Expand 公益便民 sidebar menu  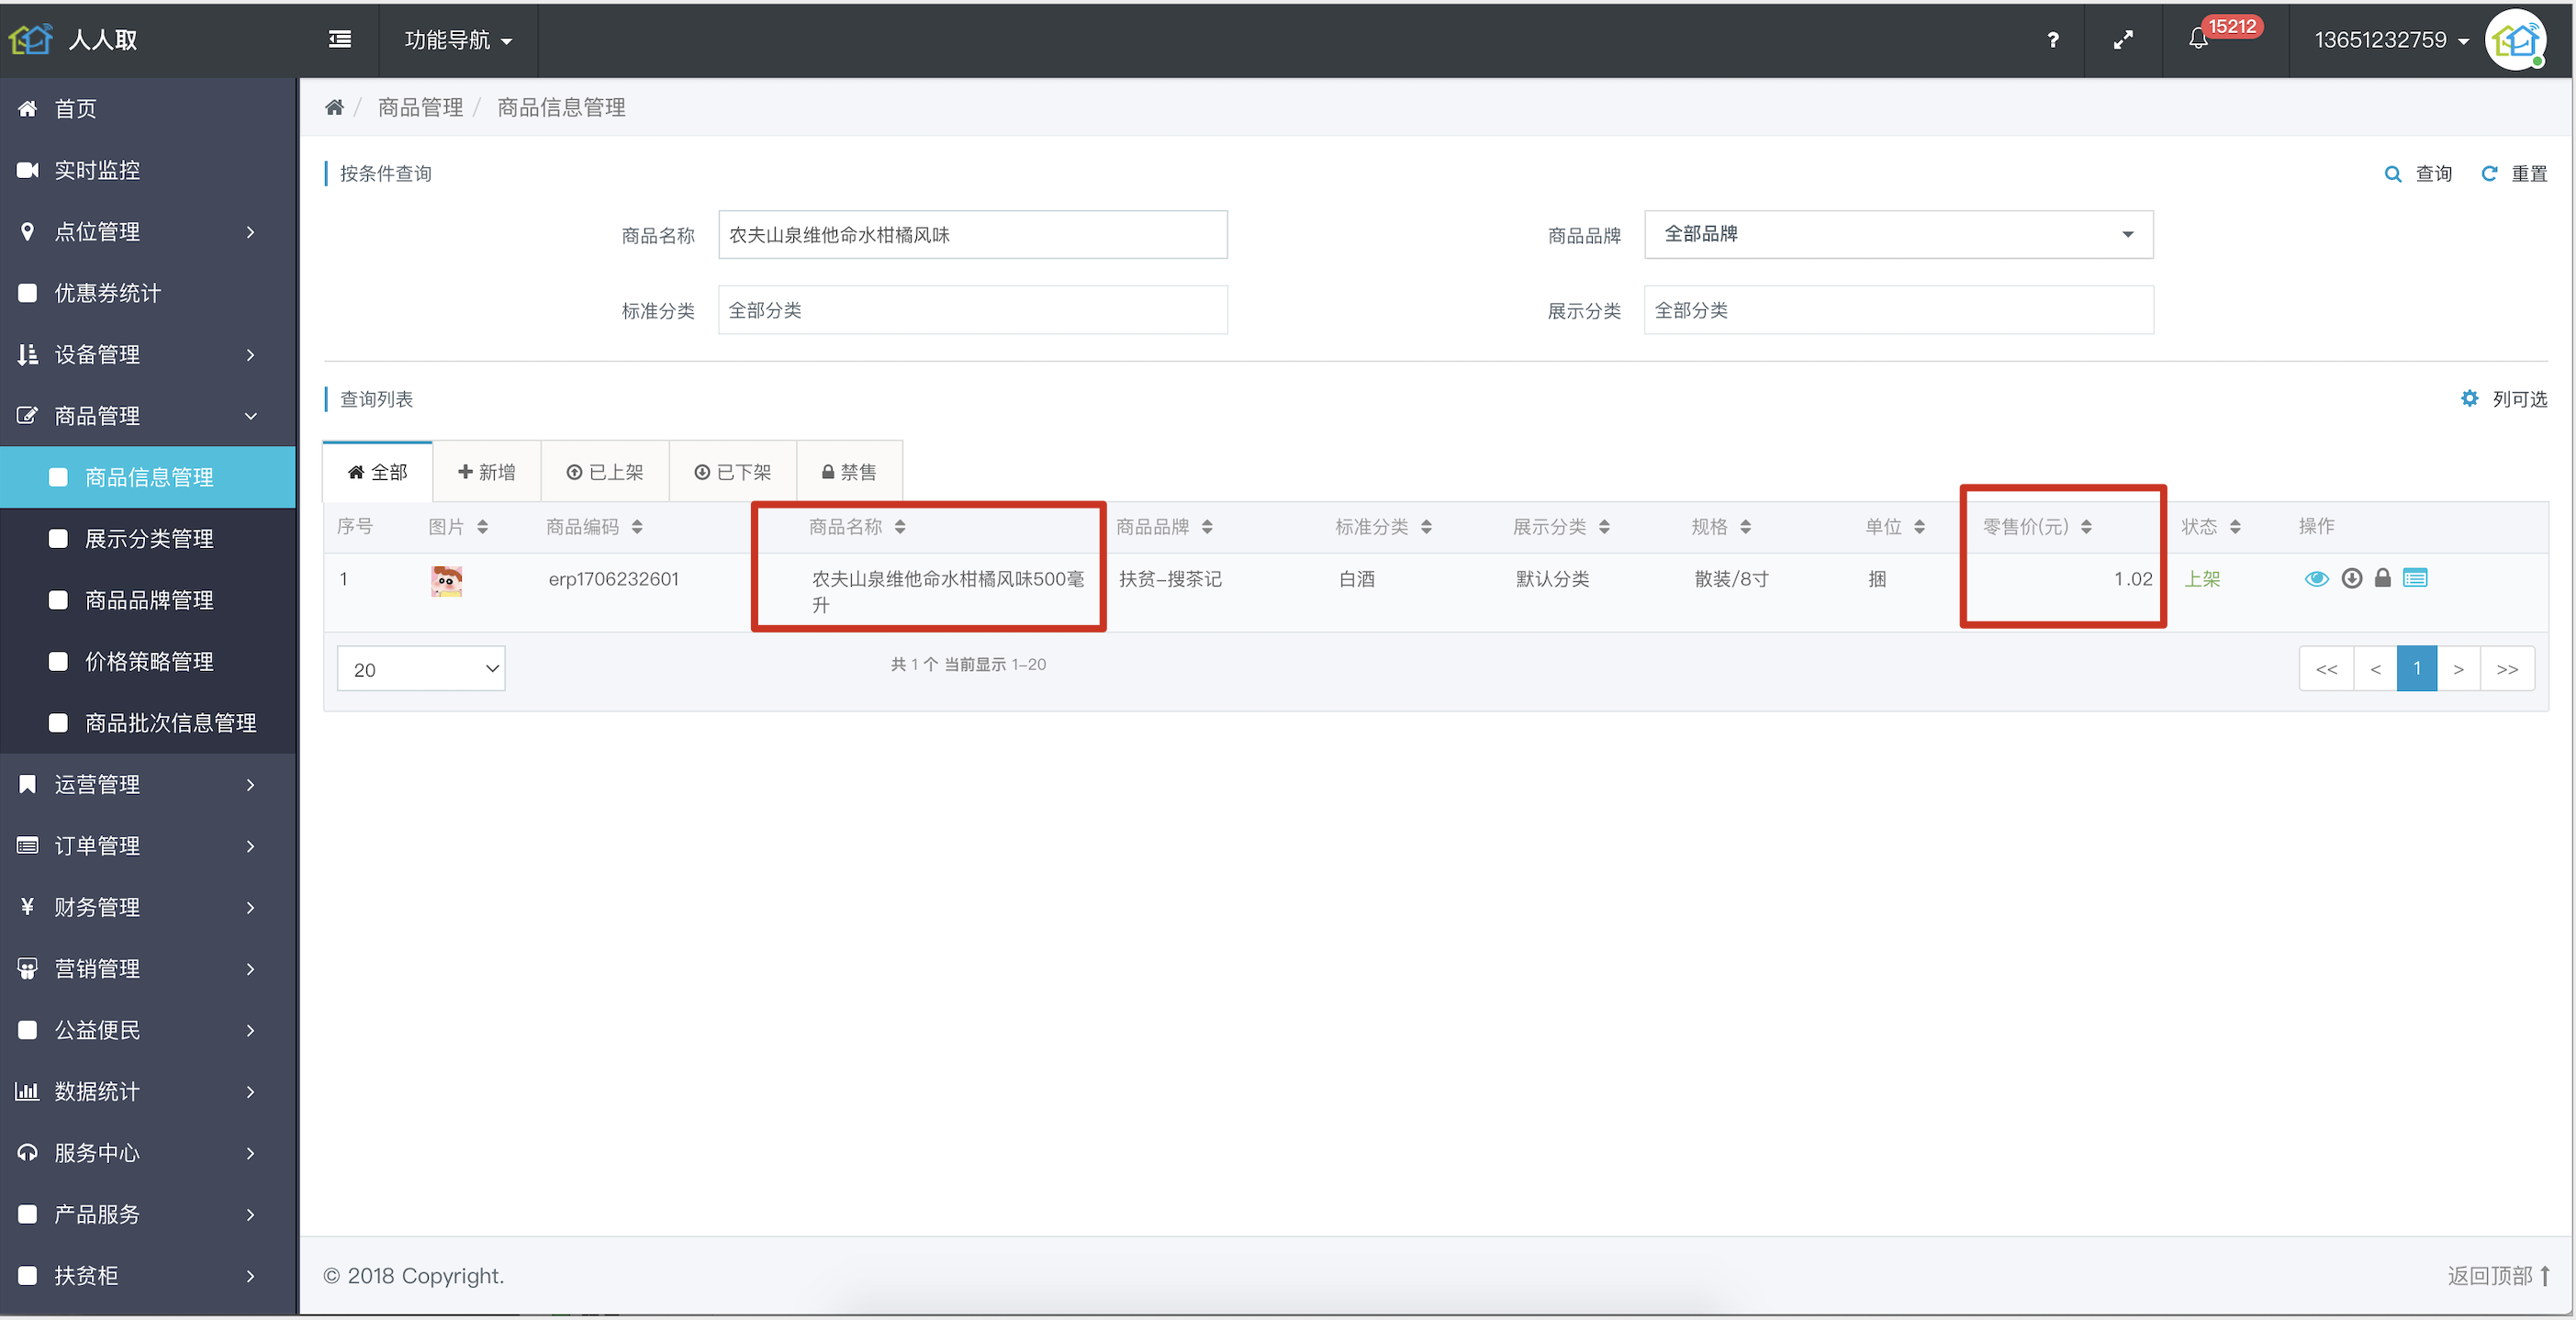[x=148, y=1030]
